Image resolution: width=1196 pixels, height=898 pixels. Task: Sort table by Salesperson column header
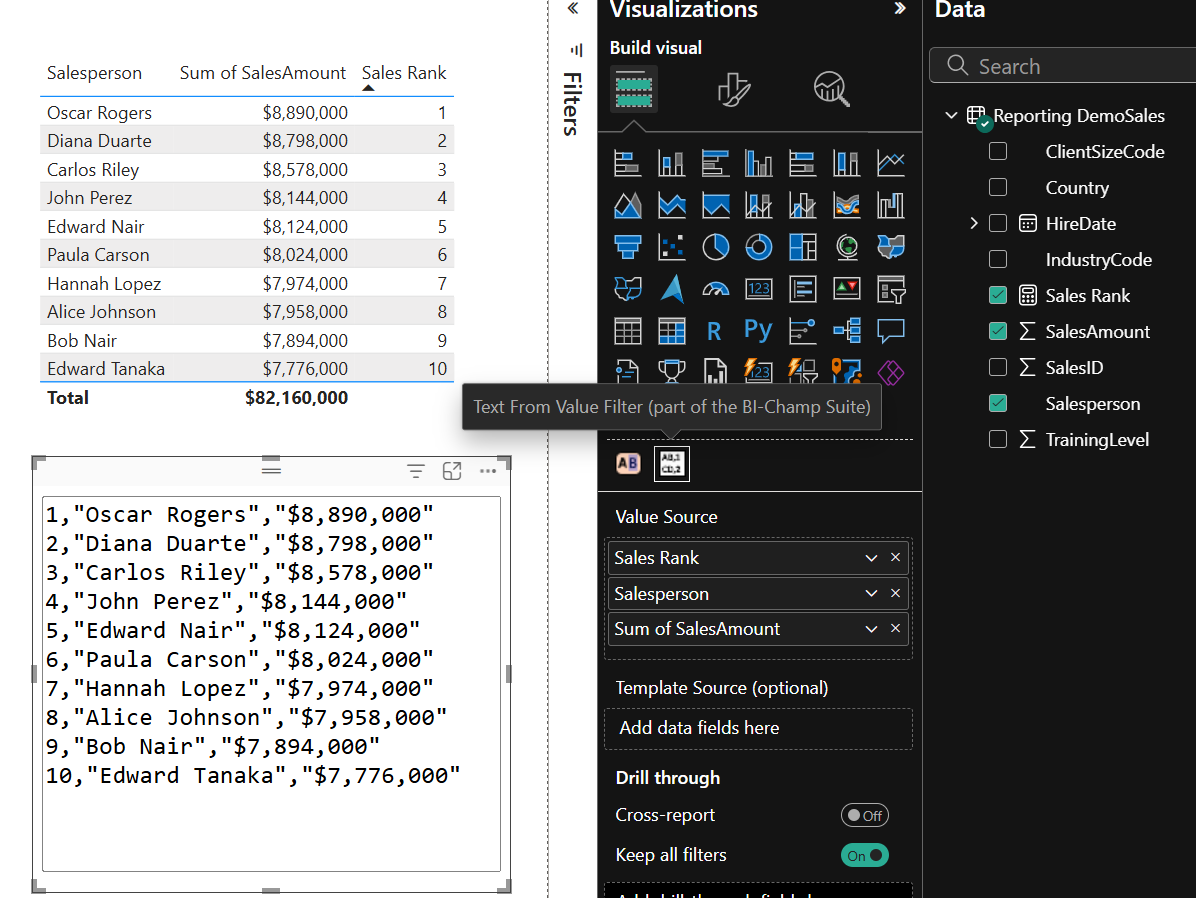point(95,72)
